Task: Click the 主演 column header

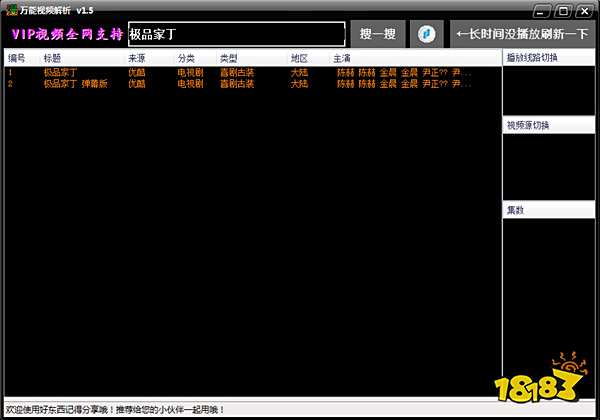Action: (x=342, y=59)
